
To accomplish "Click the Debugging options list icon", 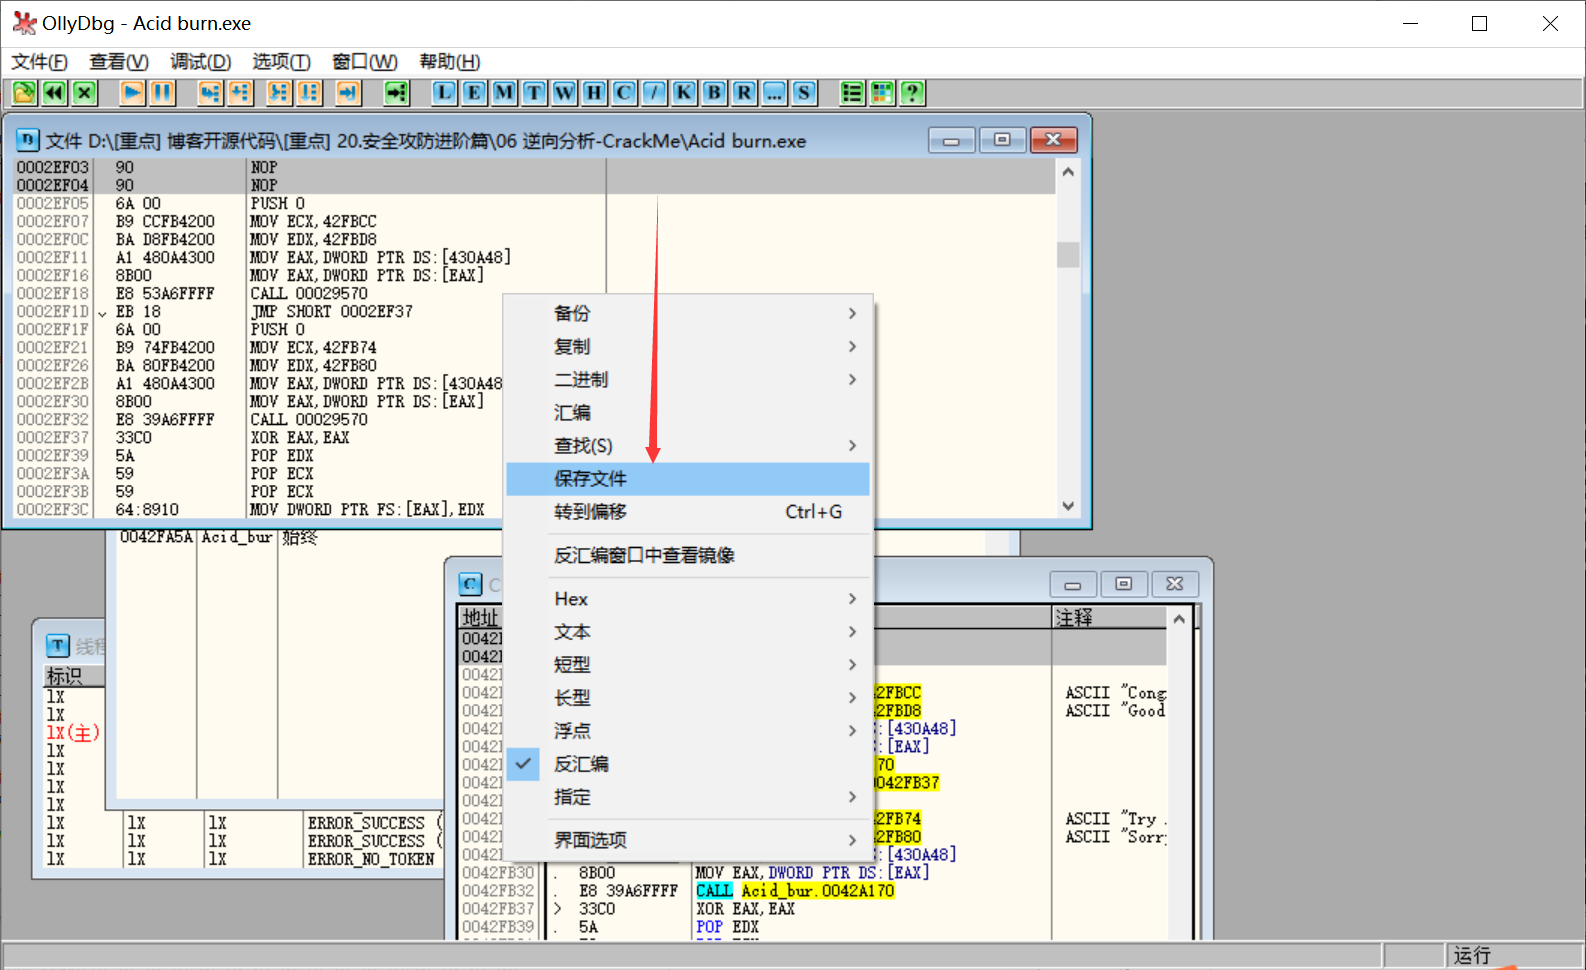I will click(852, 93).
